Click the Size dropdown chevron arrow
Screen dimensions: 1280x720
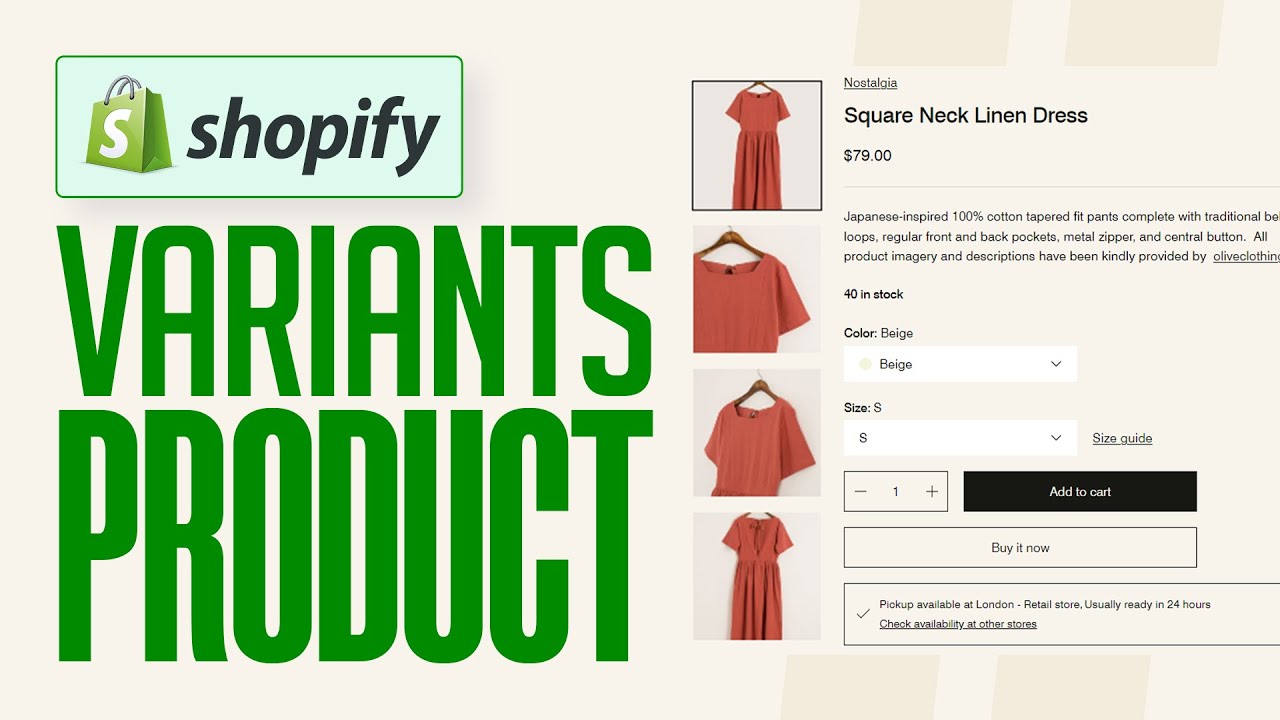coord(1056,438)
